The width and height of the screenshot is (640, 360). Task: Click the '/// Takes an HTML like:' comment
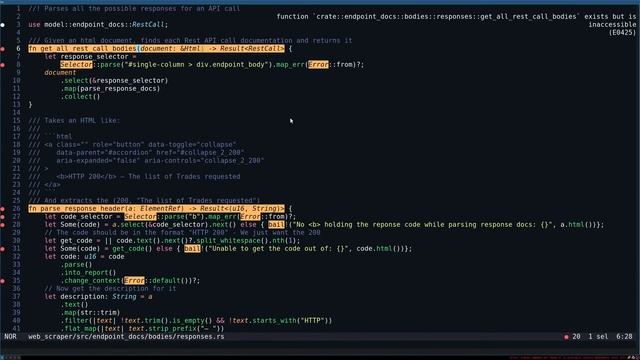click(x=74, y=120)
